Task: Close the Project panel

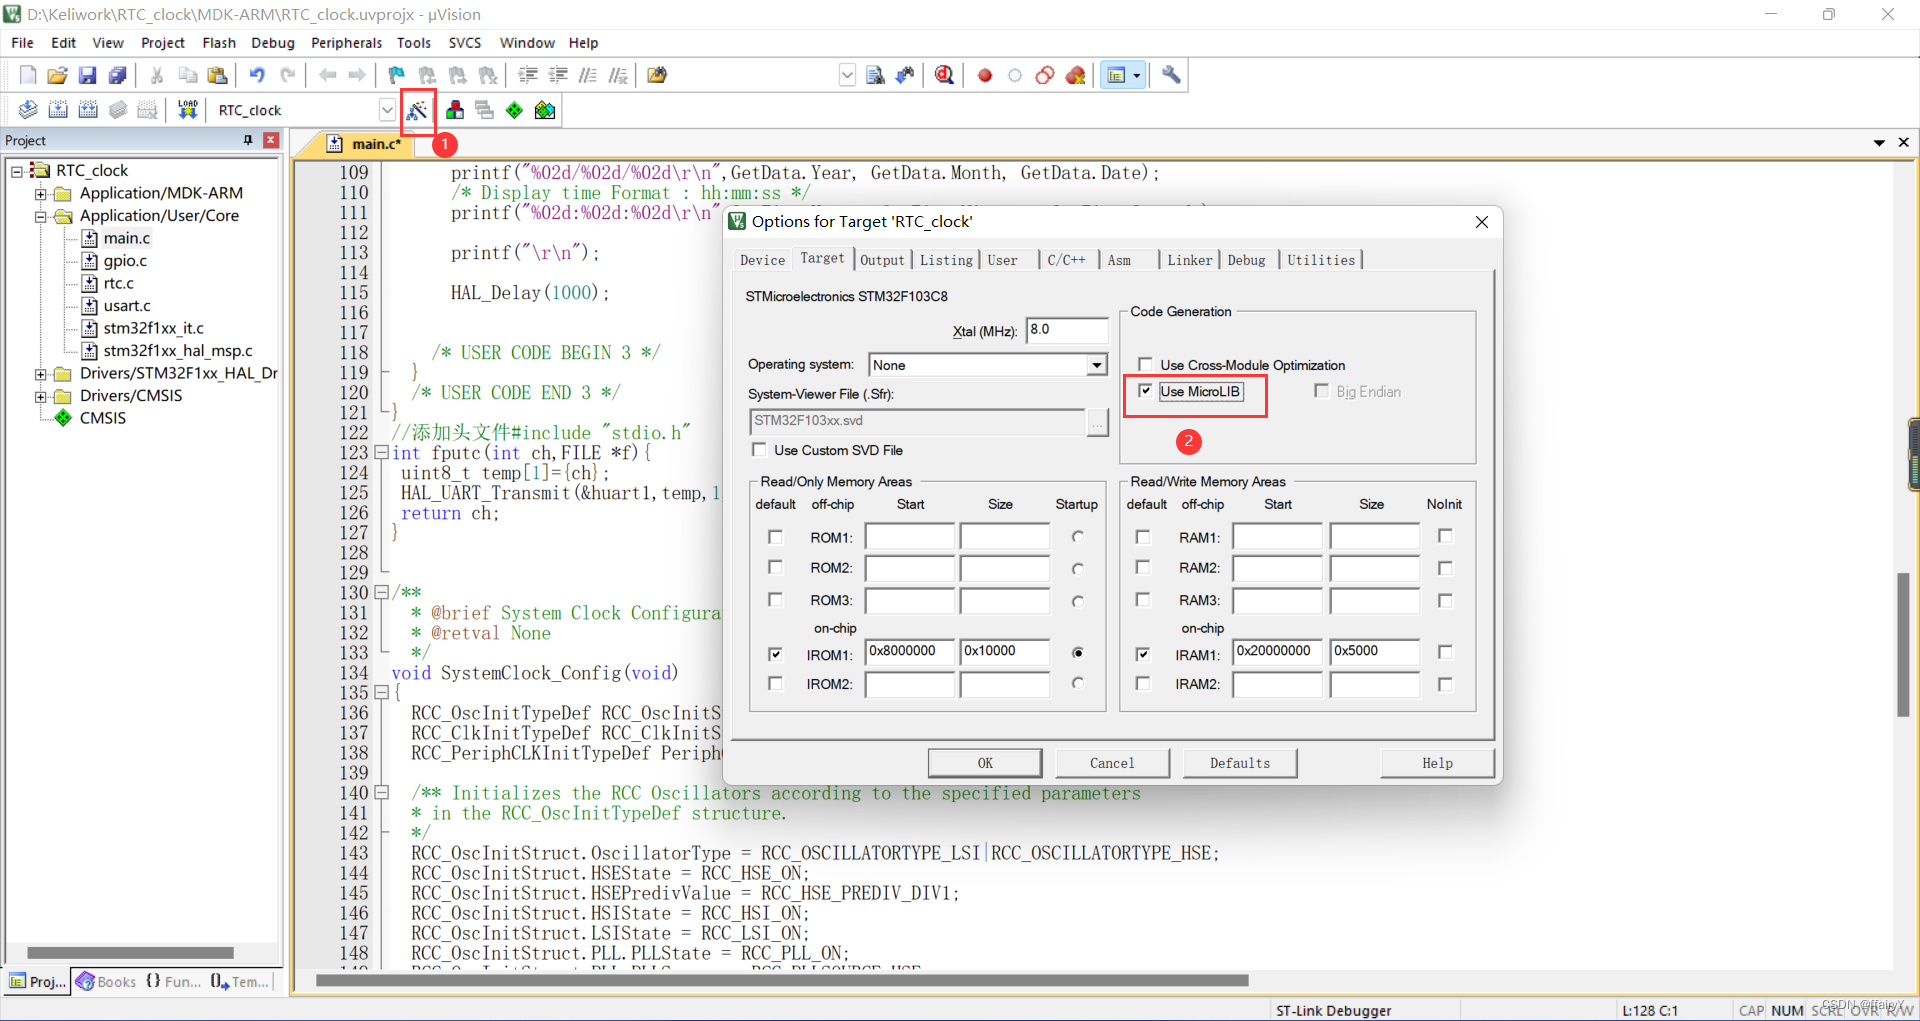Action: click(x=271, y=141)
